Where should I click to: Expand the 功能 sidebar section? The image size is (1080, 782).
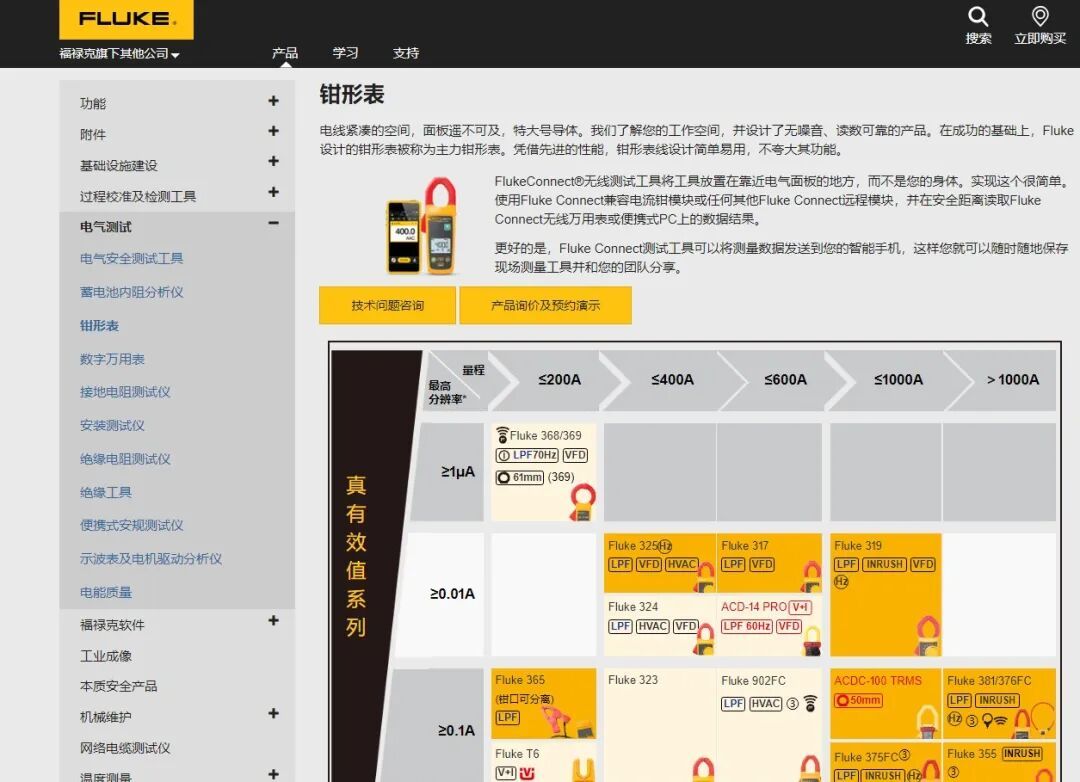[x=273, y=101]
